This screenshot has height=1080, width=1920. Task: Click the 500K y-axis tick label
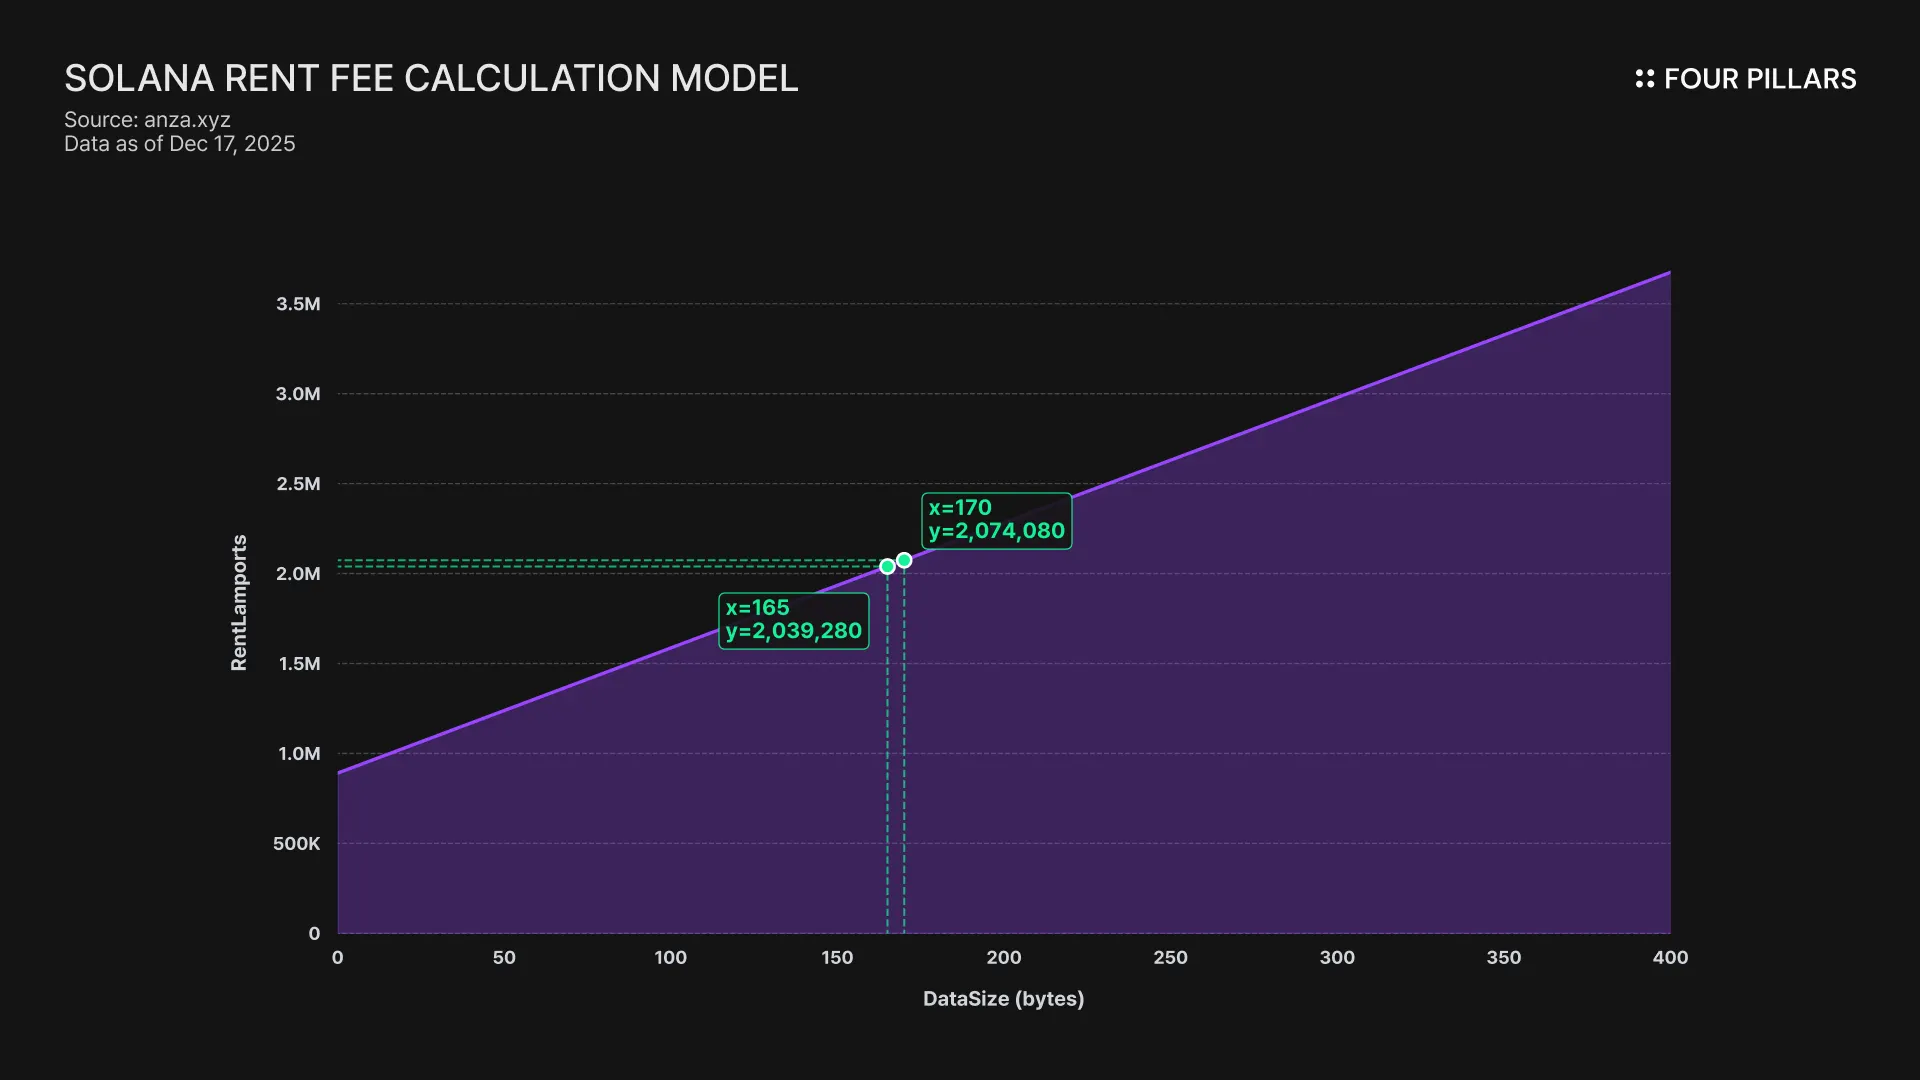click(x=297, y=844)
